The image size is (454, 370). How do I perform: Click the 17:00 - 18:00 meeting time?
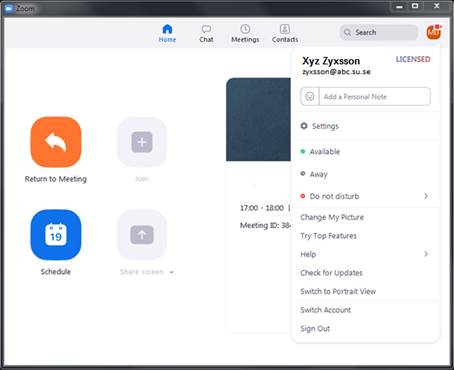(262, 208)
